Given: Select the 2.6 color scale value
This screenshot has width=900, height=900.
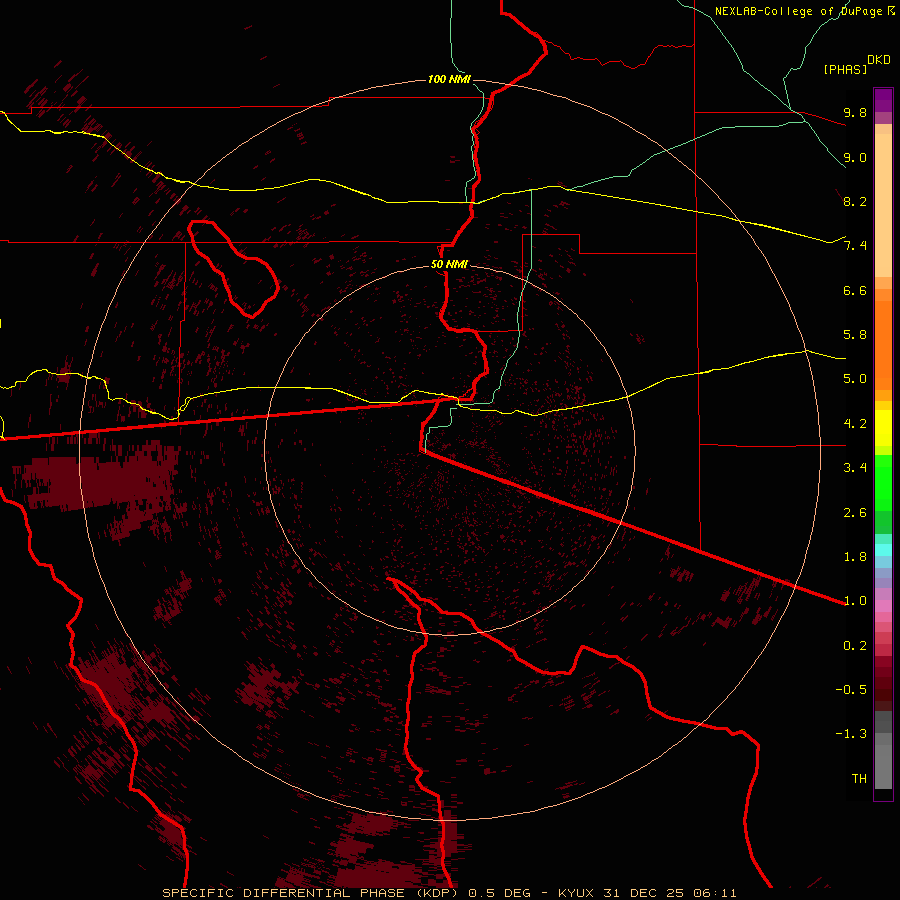Looking at the screenshot, I should (x=855, y=513).
